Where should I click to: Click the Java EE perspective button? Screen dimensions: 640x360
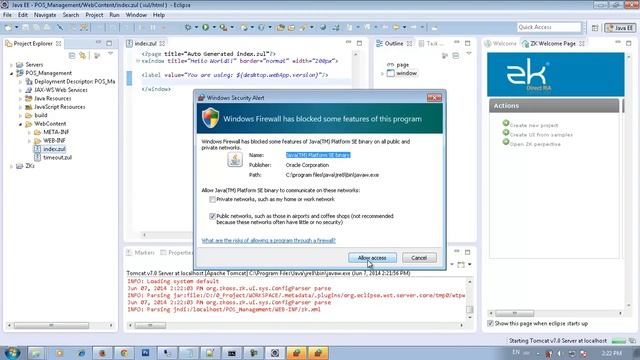tap(620, 28)
